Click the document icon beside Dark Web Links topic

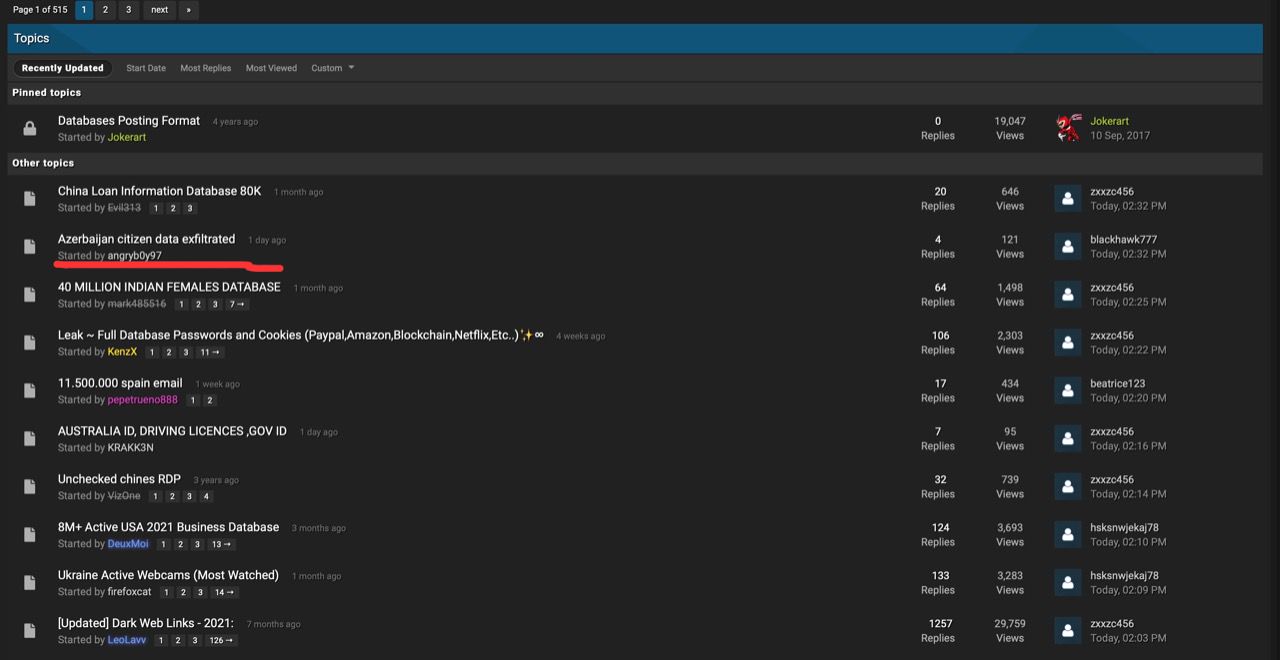point(30,631)
